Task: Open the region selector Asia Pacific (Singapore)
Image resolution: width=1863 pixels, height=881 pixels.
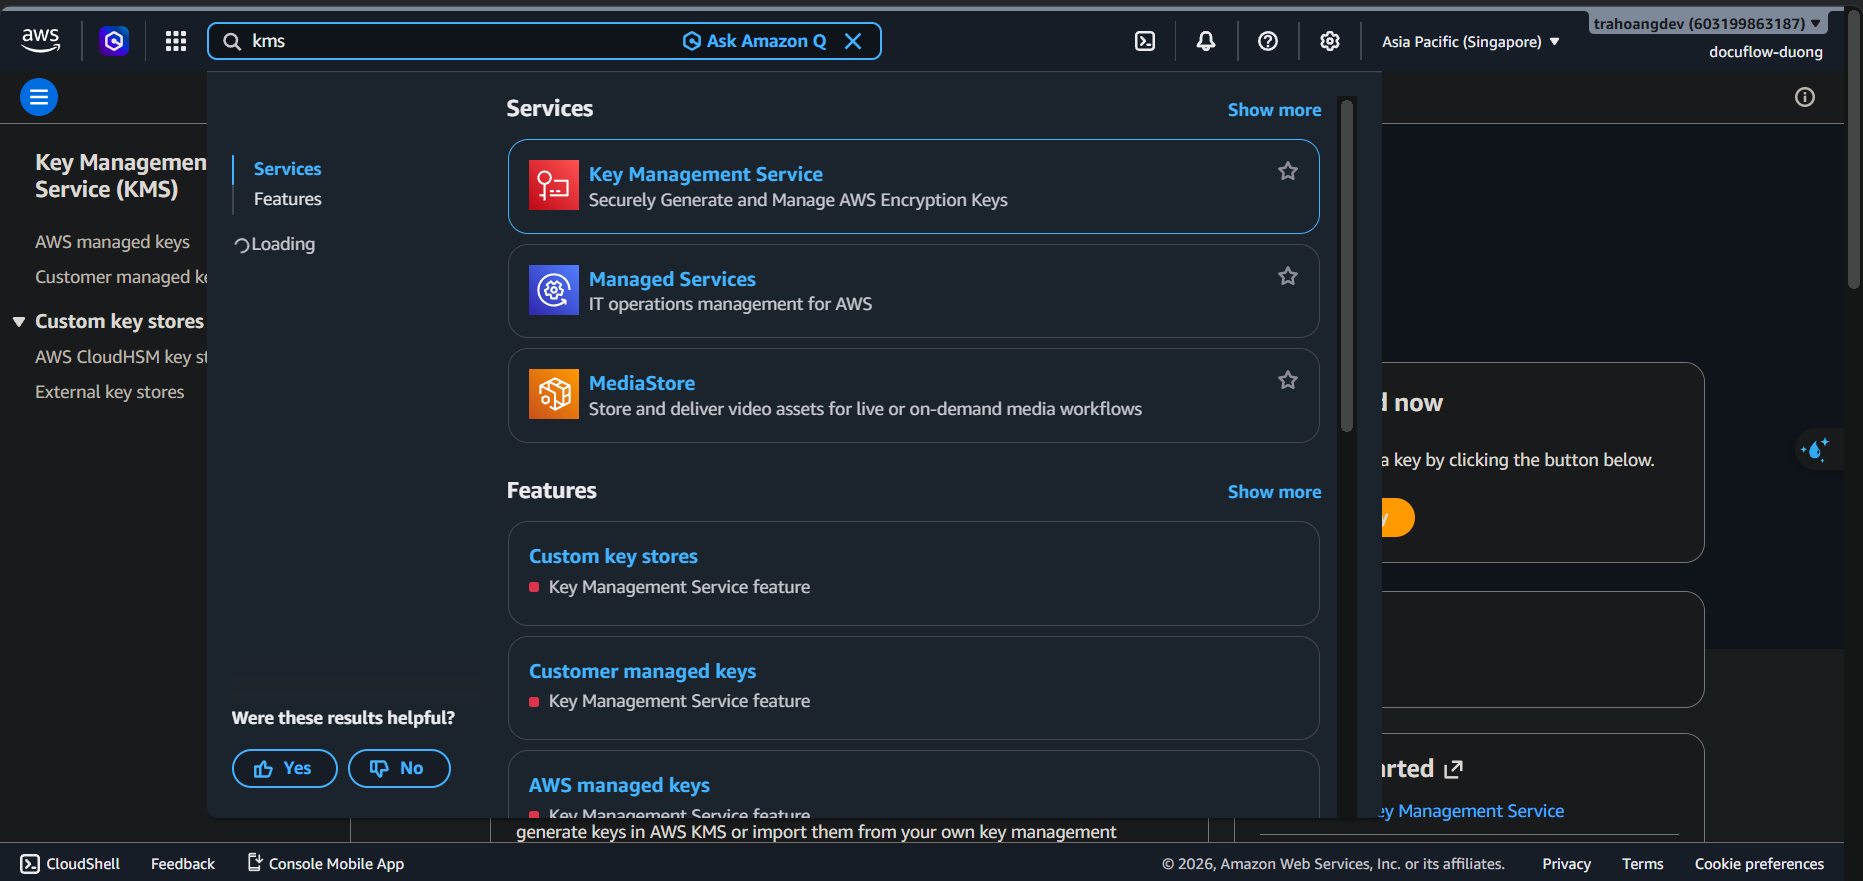Action: pos(1470,42)
